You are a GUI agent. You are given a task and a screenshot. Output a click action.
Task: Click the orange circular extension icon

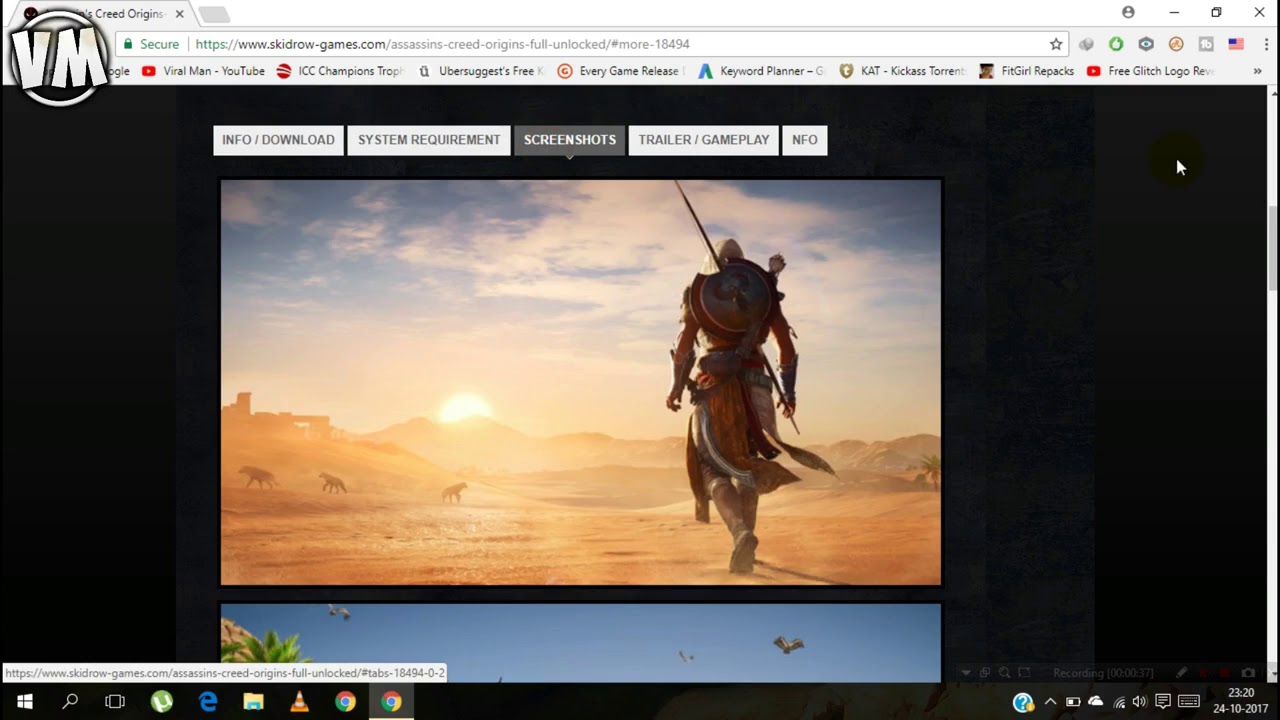point(1176,44)
